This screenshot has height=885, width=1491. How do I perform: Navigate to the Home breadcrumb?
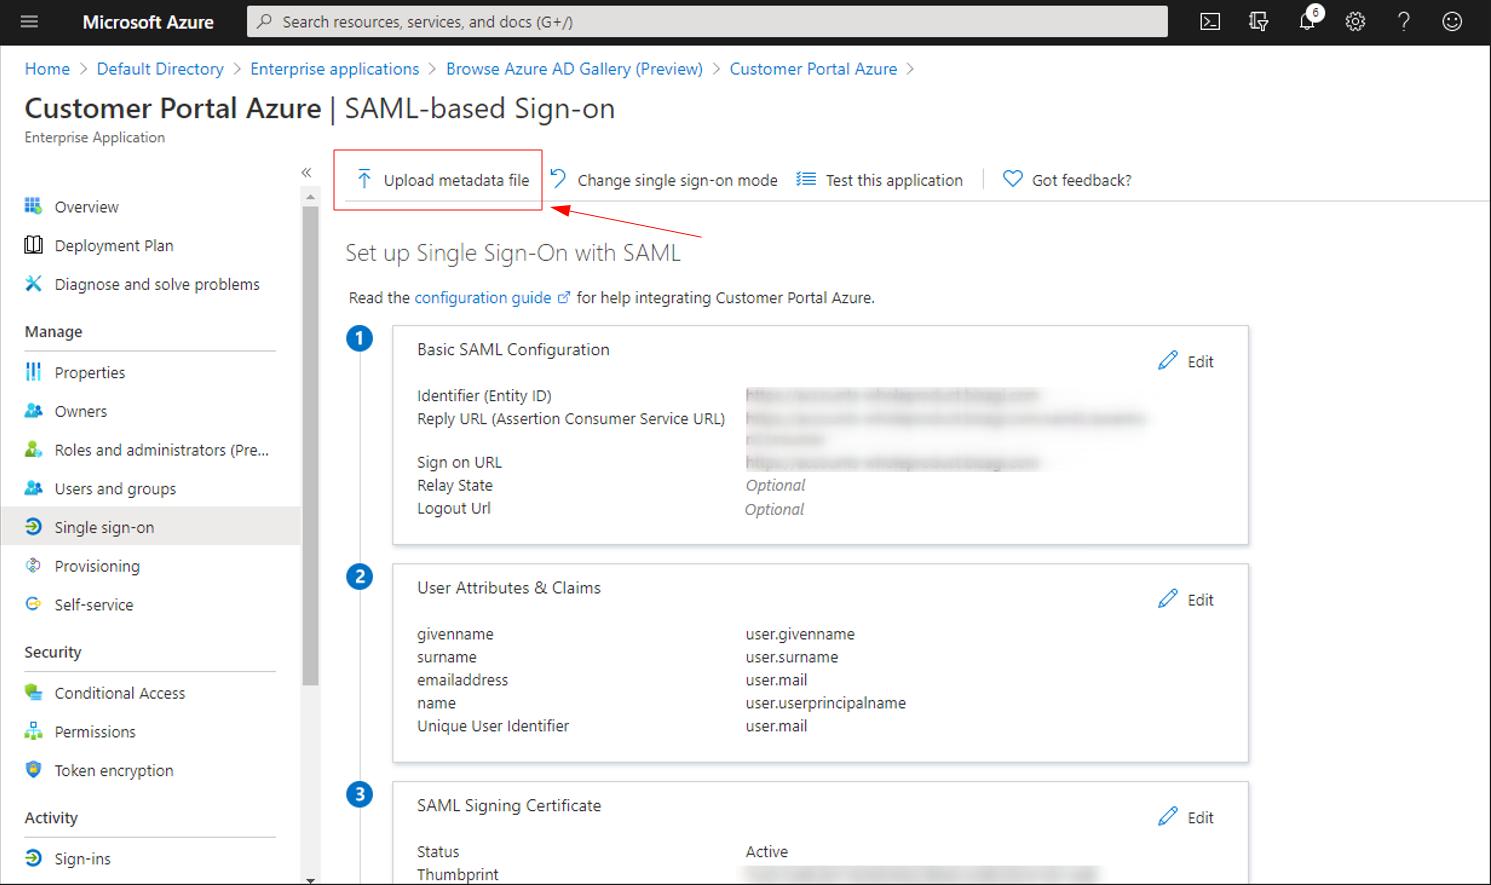pyautogui.click(x=47, y=69)
